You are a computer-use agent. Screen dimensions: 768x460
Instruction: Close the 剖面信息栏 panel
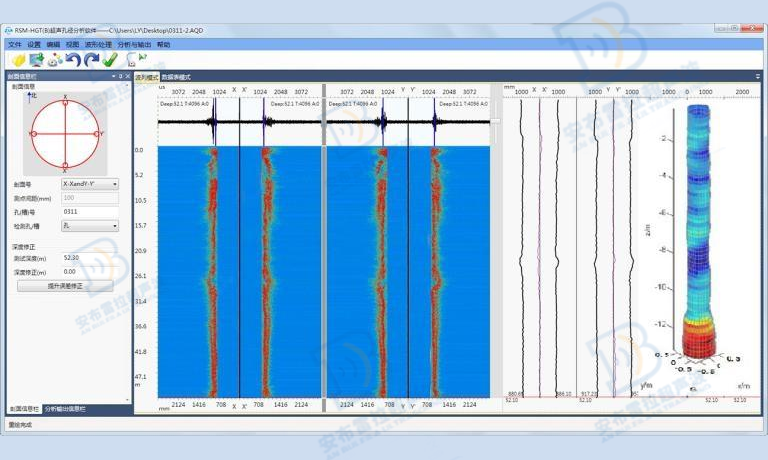[128, 76]
